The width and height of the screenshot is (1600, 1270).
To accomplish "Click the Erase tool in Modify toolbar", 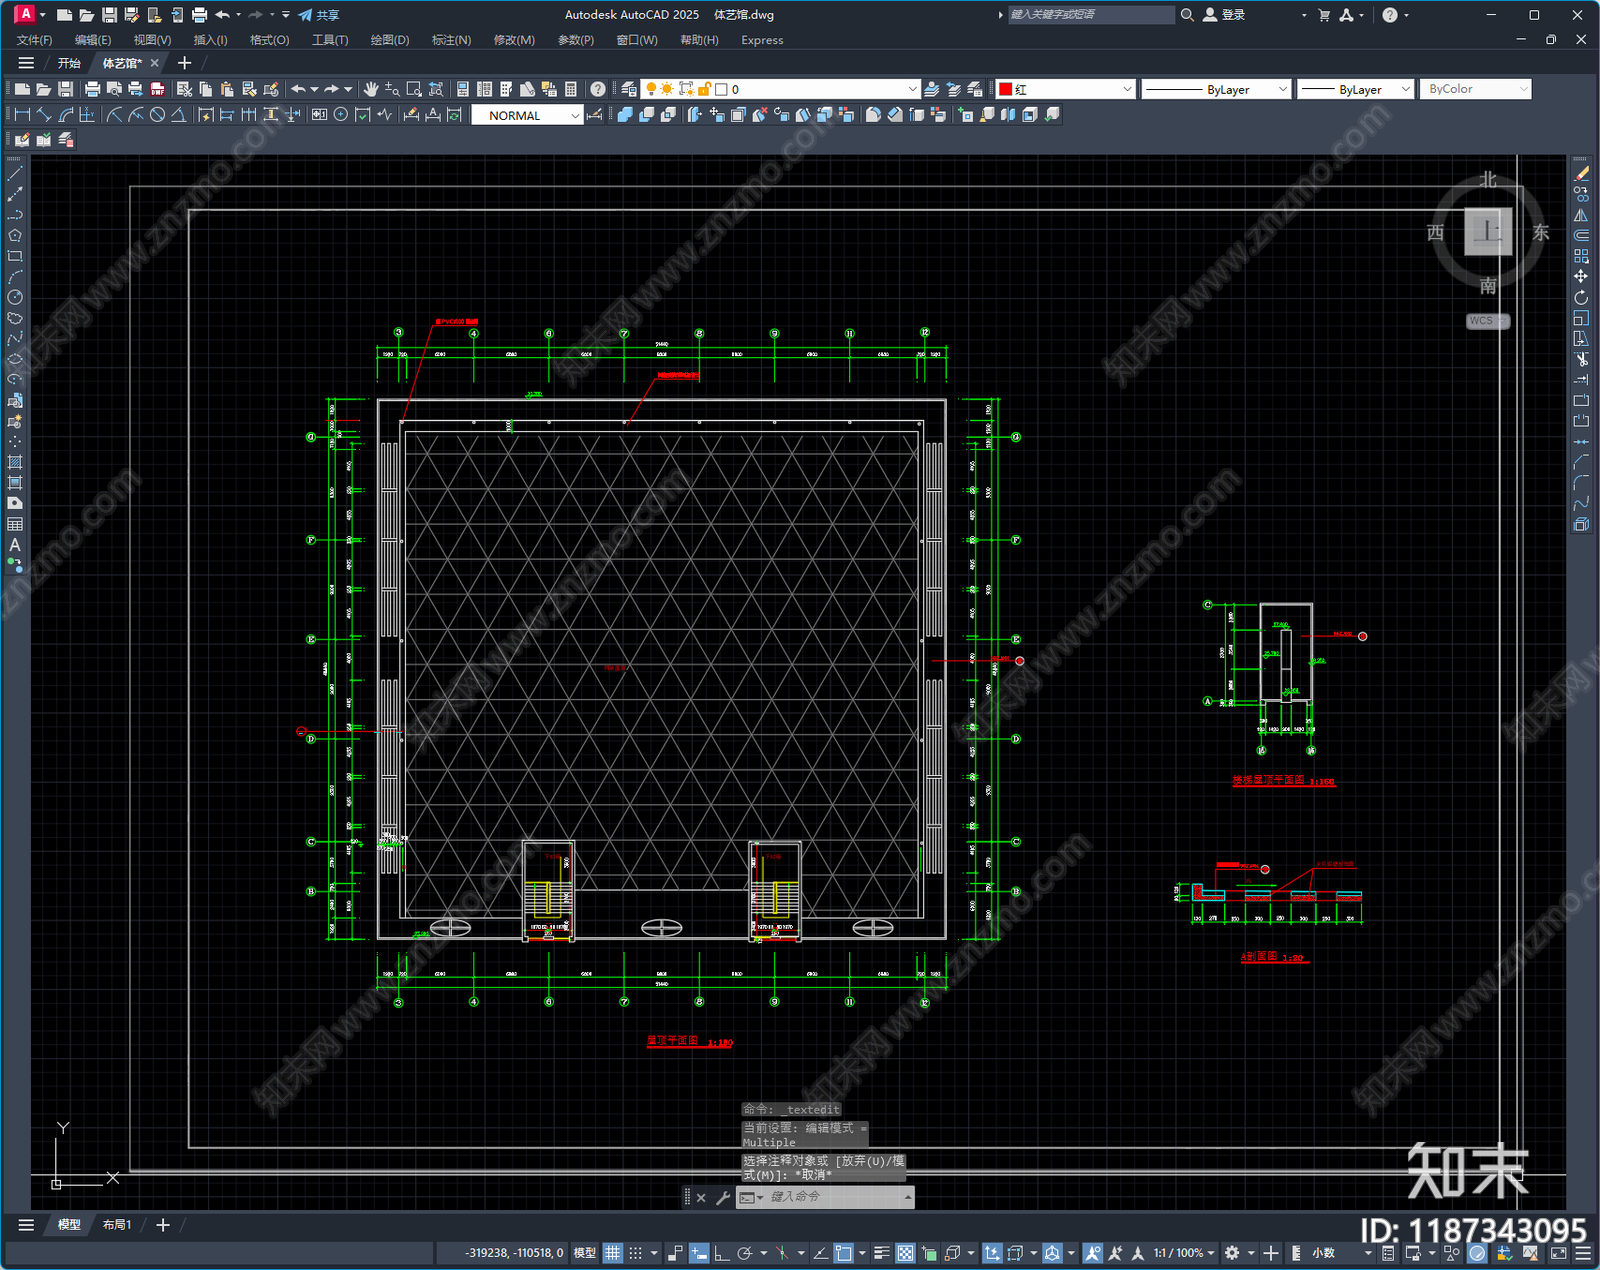I will point(1581,174).
